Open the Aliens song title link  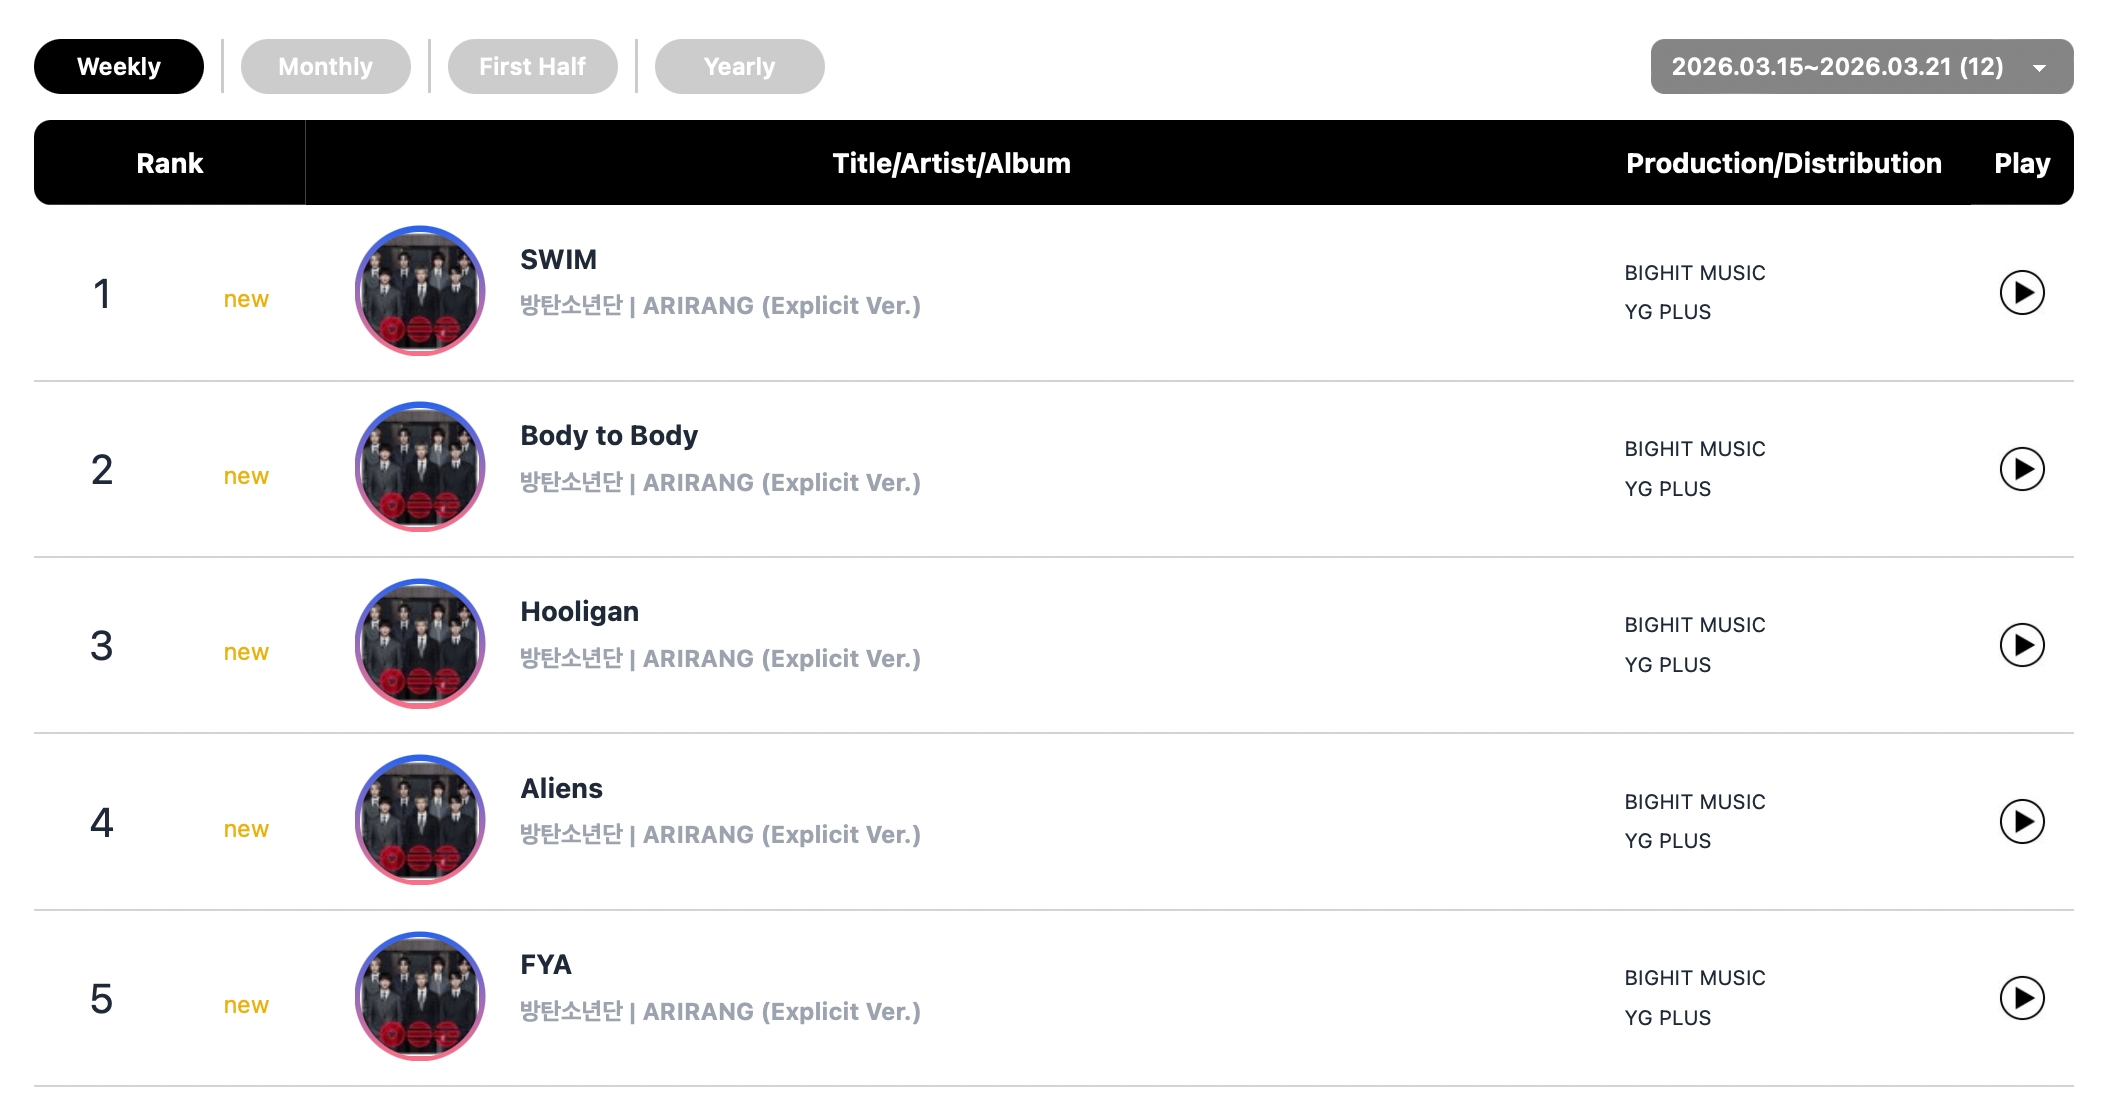click(561, 789)
